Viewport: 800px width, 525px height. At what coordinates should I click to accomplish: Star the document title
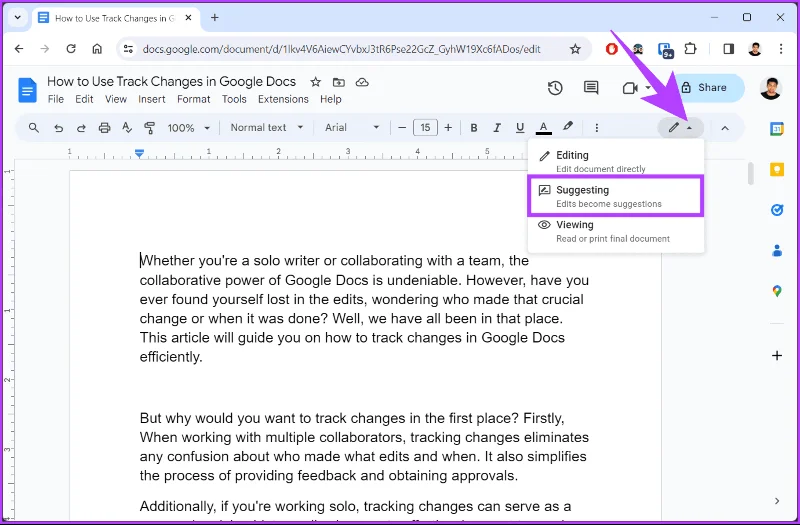point(316,82)
